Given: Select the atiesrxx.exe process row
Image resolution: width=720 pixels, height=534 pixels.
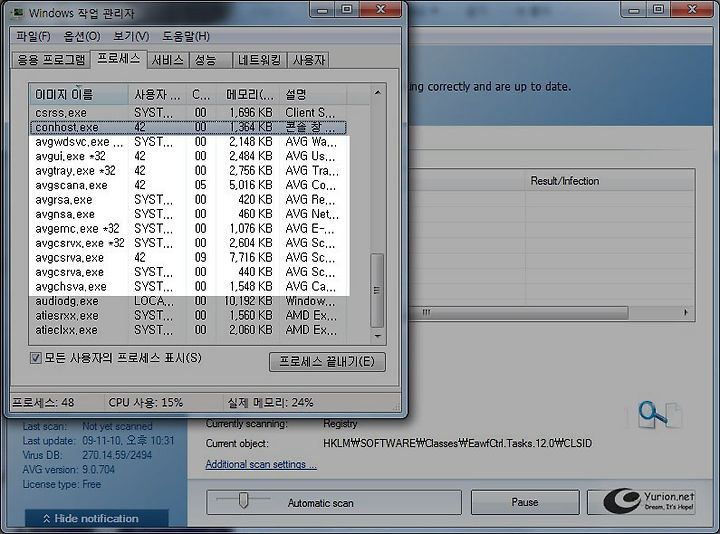Looking at the screenshot, I should point(188,315).
